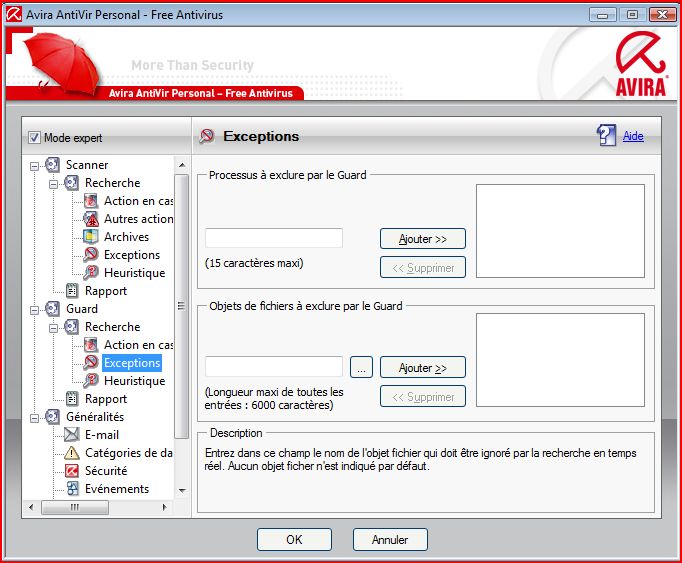The height and width of the screenshot is (563, 682).
Task: Collapse the Guard tree node
Action: click(x=34, y=310)
